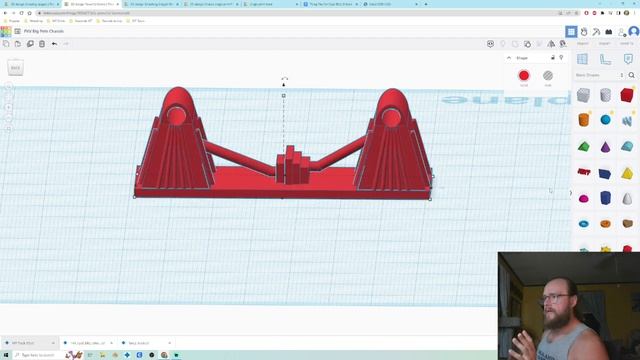640x360 pixels.
Task: Click the Home view button
Action: click(9, 87)
